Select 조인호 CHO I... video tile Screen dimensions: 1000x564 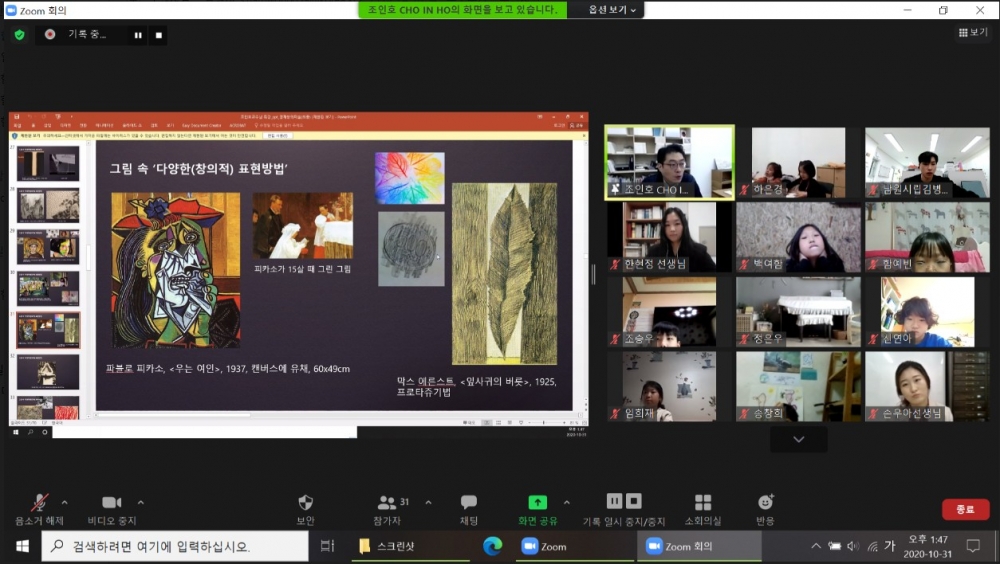point(669,163)
